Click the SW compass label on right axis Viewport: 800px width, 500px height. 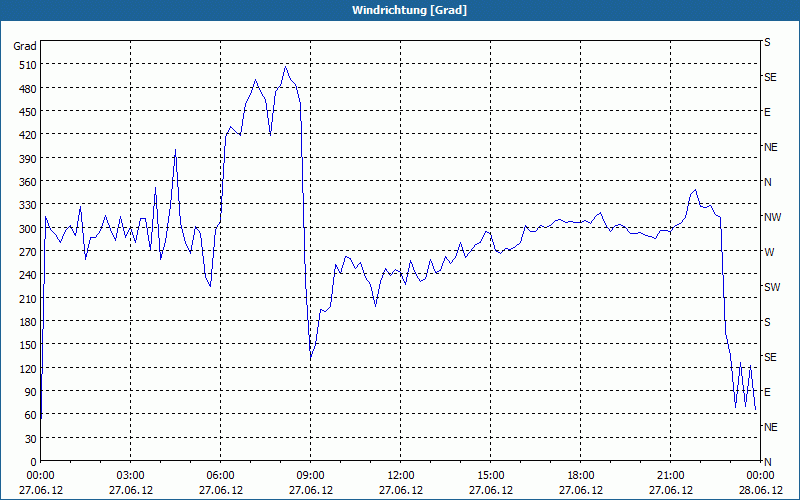(772, 287)
